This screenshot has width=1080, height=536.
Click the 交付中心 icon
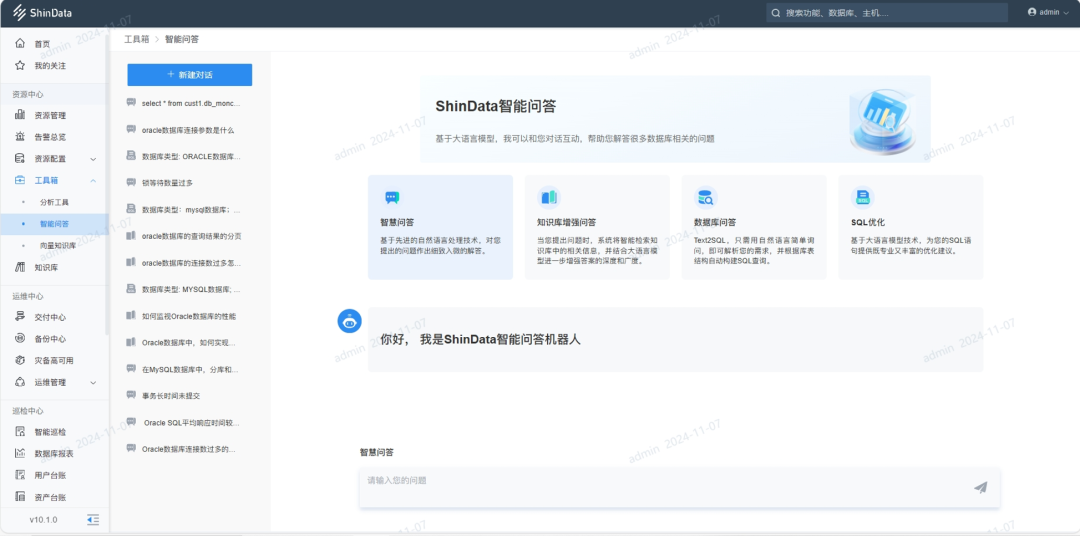pyautogui.click(x=20, y=317)
